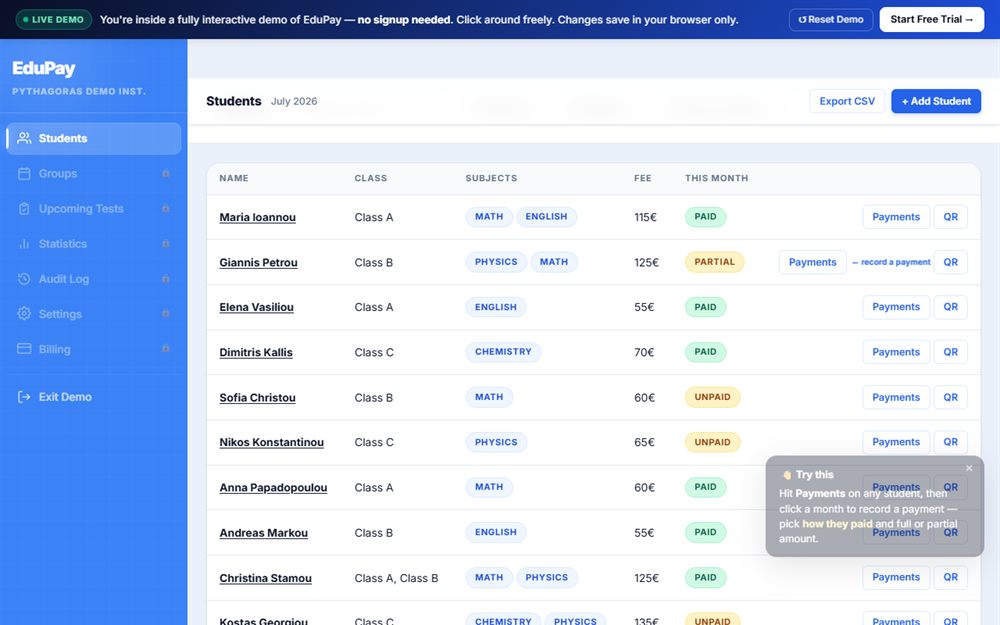Click the LIVE DEMO badge
The height and width of the screenshot is (625, 1000).
click(54, 20)
